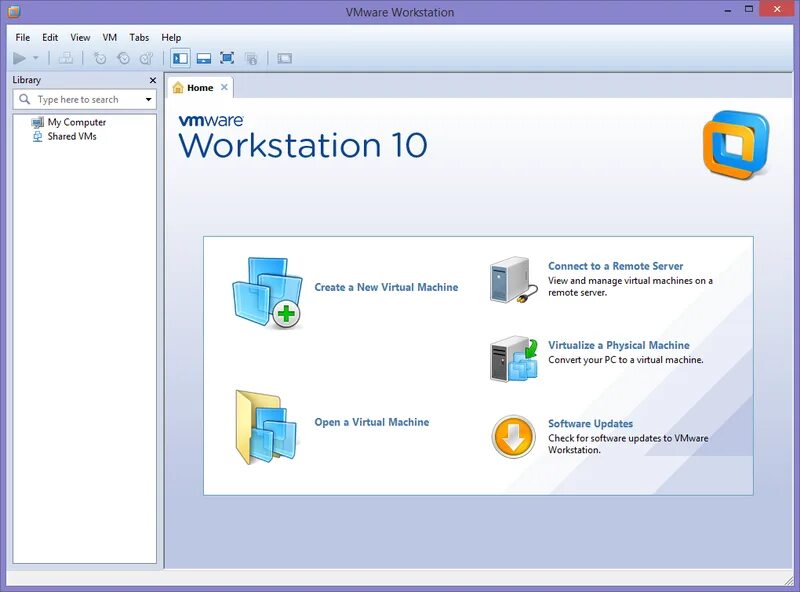Click the 'Library' panel title
The image size is (800, 592).
coord(27,80)
